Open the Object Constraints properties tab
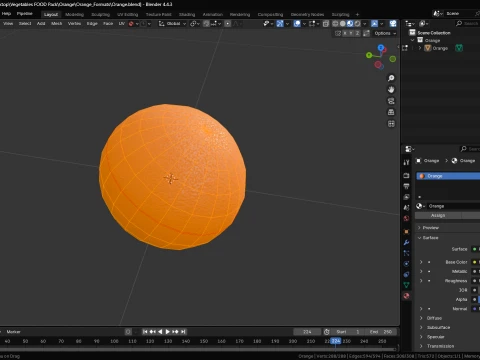Screen dimensions: 480x360 pyautogui.click(x=406, y=274)
